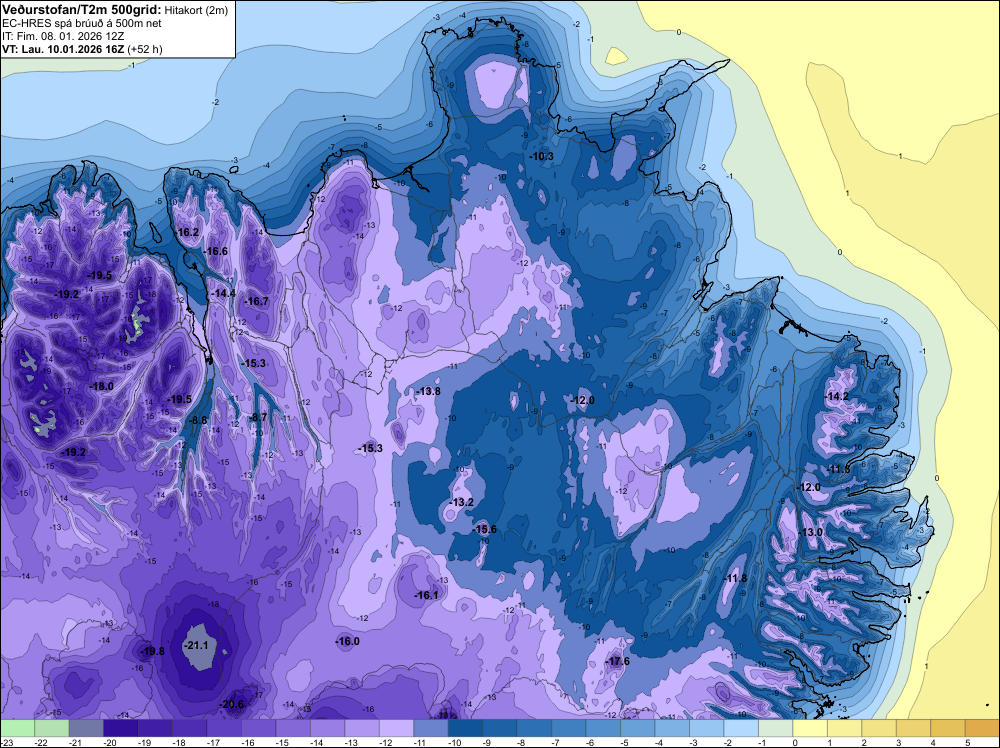
Task: Click the -10.3 temperature value
Action: (542, 156)
